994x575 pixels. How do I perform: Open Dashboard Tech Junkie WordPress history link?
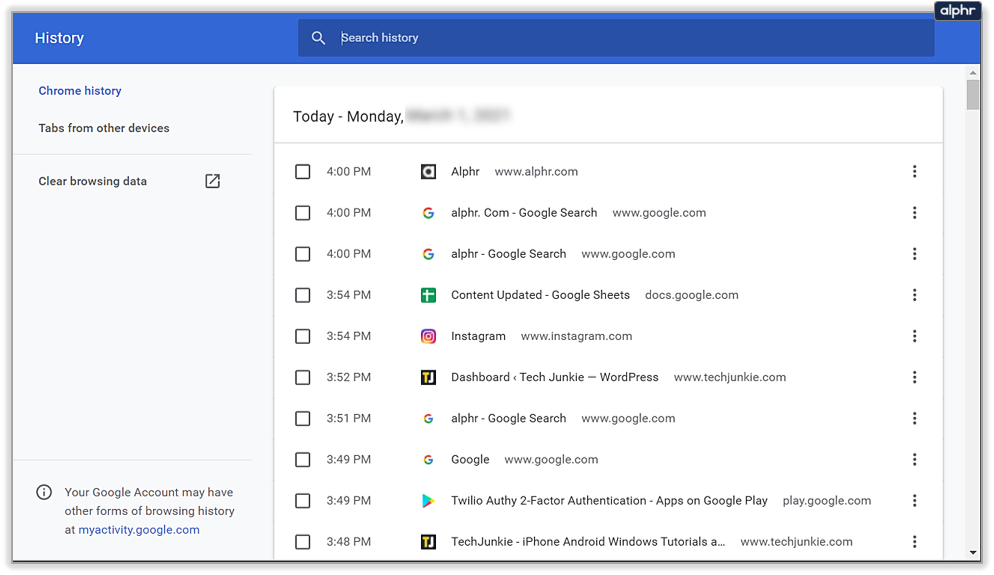[554, 378]
